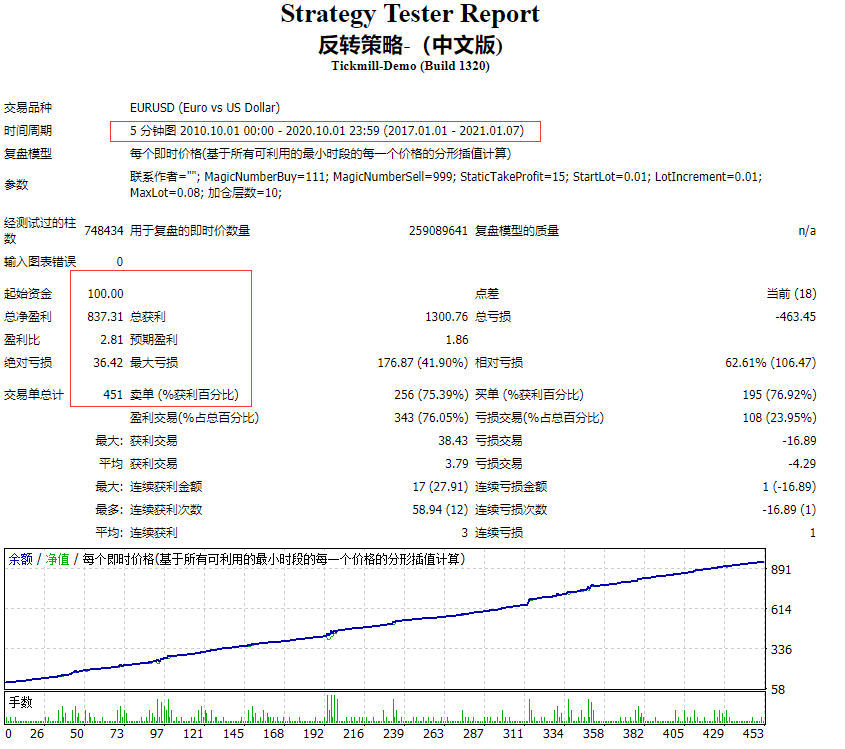Screen dimensions: 845x749
Task: Click x-axis tick label 453
Action: pyautogui.click(x=753, y=734)
